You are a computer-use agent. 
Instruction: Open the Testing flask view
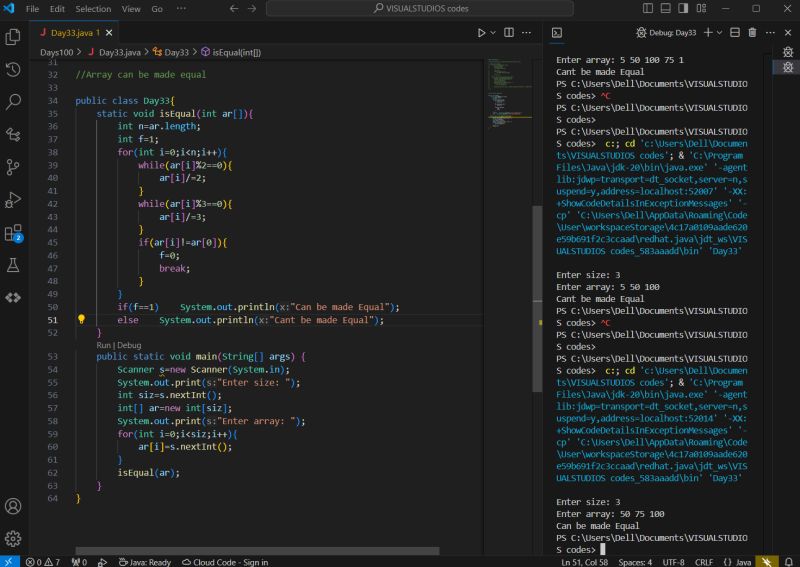tap(13, 265)
